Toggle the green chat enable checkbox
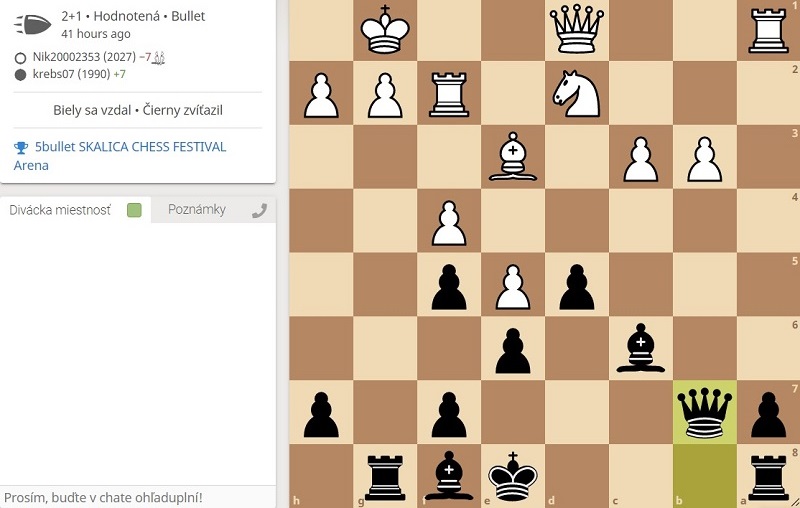This screenshot has height=508, width=800. pos(134,210)
